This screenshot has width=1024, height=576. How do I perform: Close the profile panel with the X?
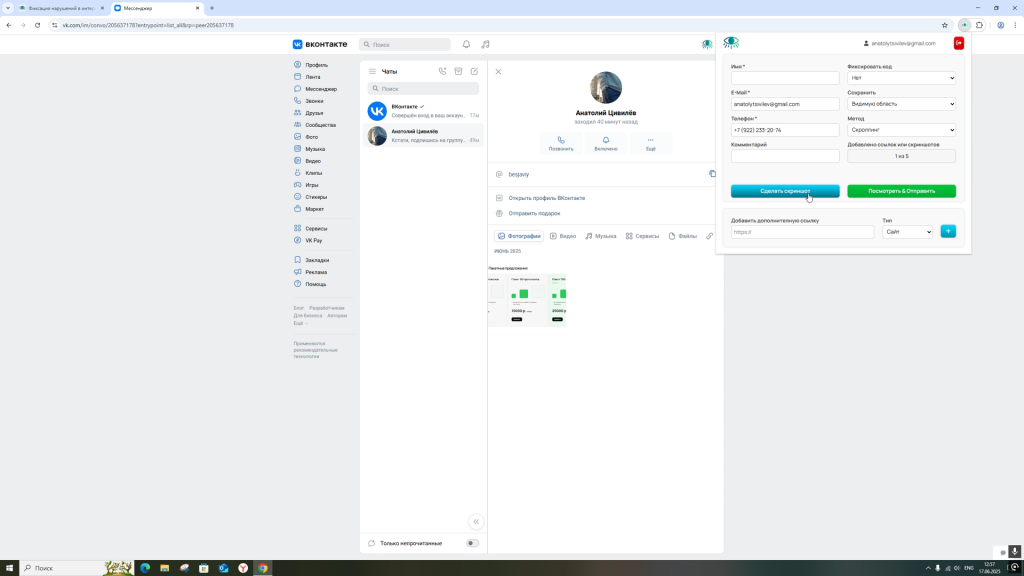(x=498, y=72)
